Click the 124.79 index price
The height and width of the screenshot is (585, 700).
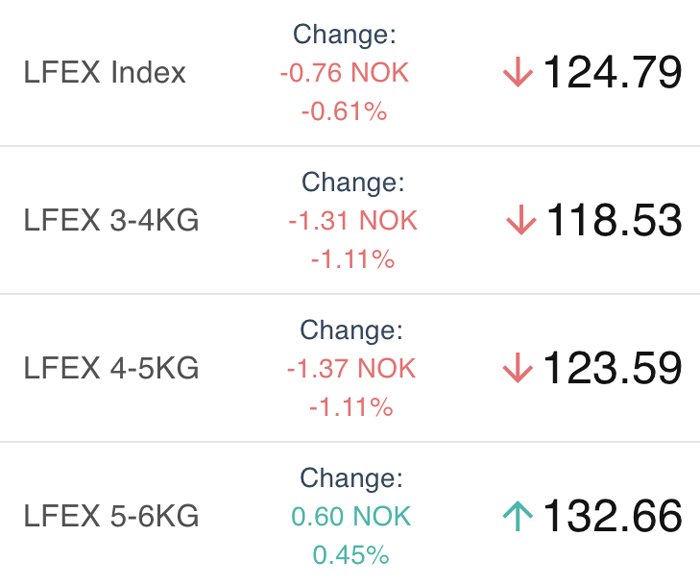612,72
